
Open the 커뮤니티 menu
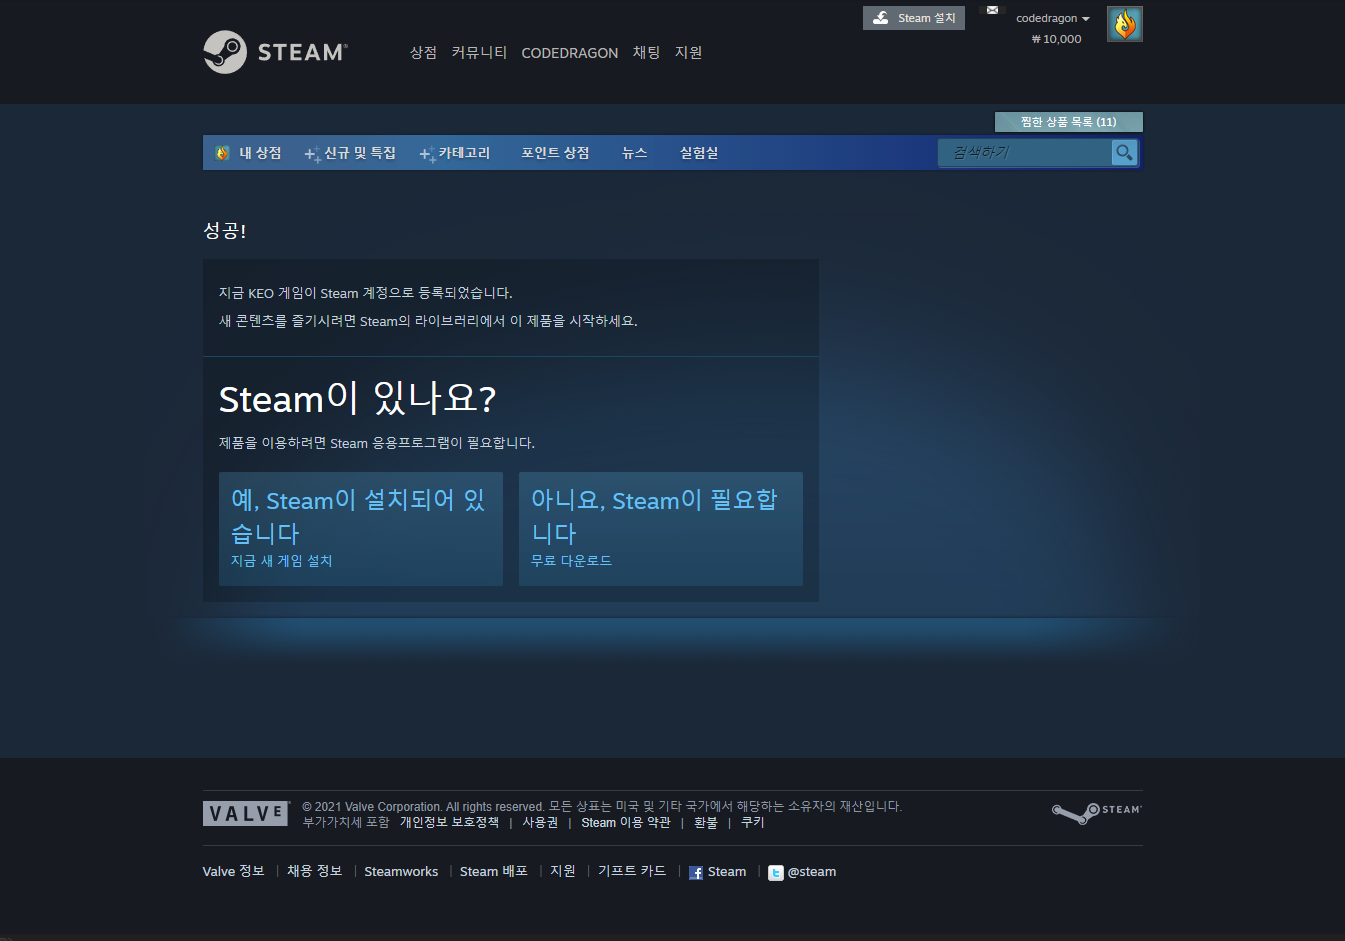click(x=479, y=52)
